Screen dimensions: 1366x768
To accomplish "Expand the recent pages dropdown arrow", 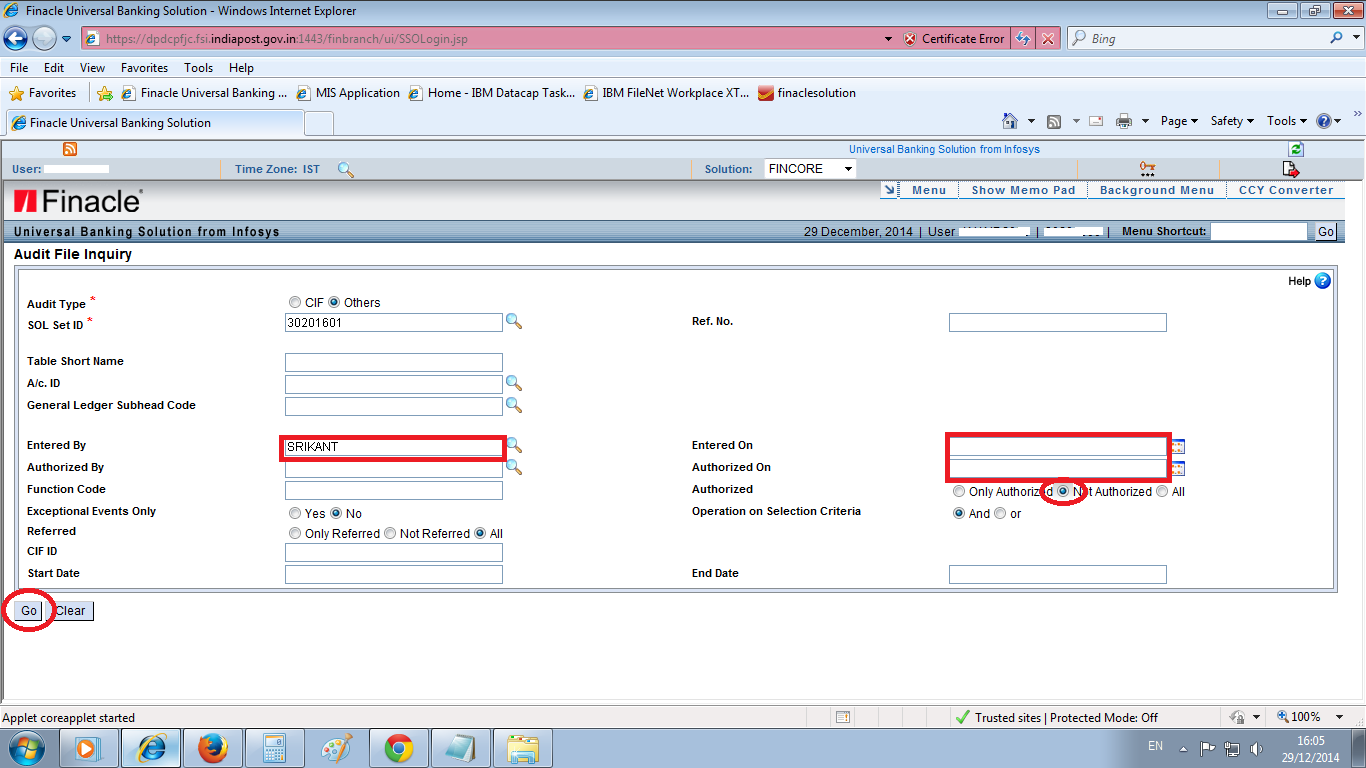I will coord(66,39).
